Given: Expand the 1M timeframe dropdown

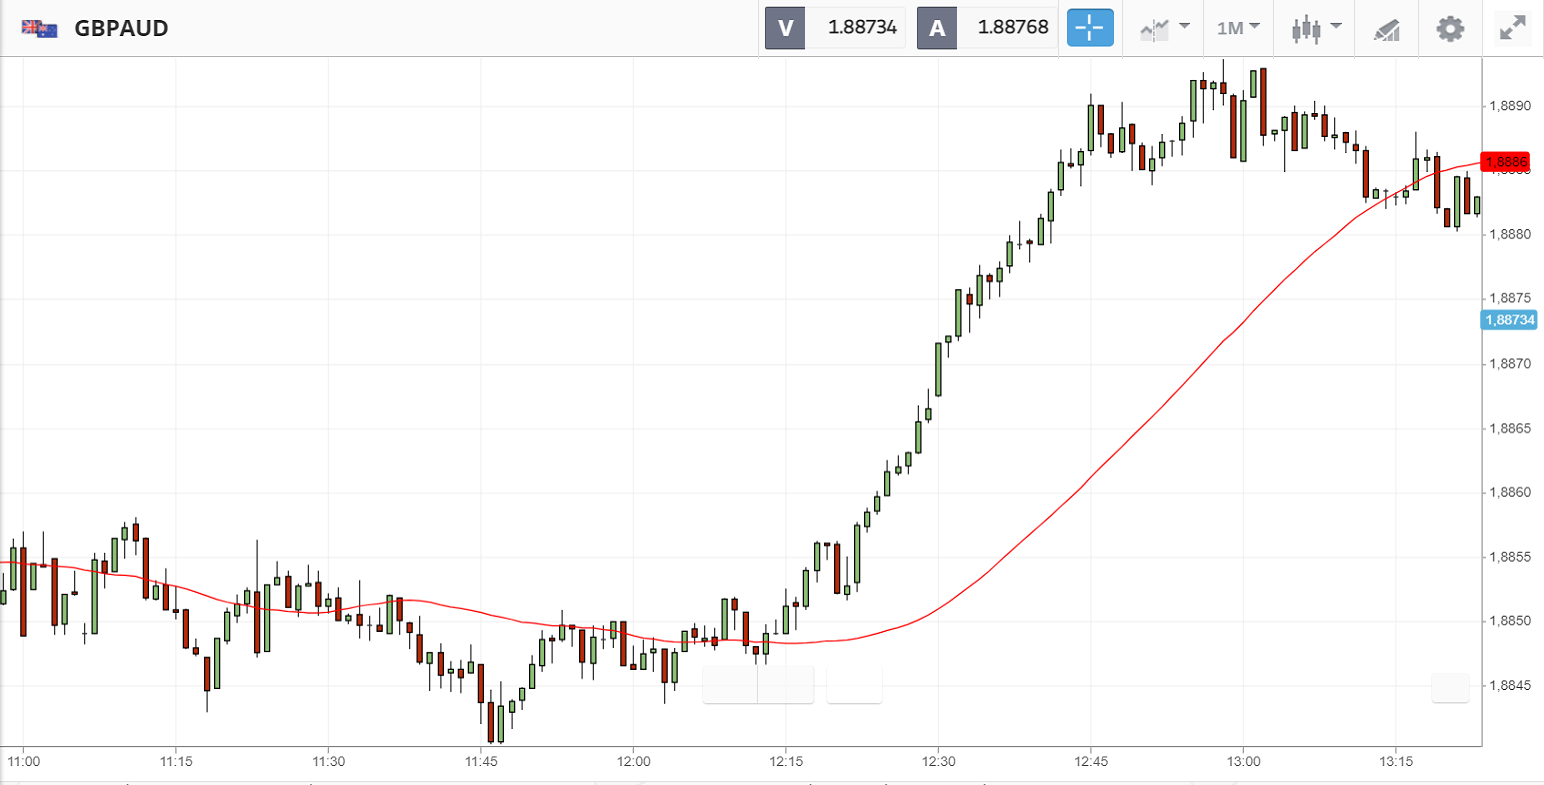Looking at the screenshot, I should pos(1238,28).
